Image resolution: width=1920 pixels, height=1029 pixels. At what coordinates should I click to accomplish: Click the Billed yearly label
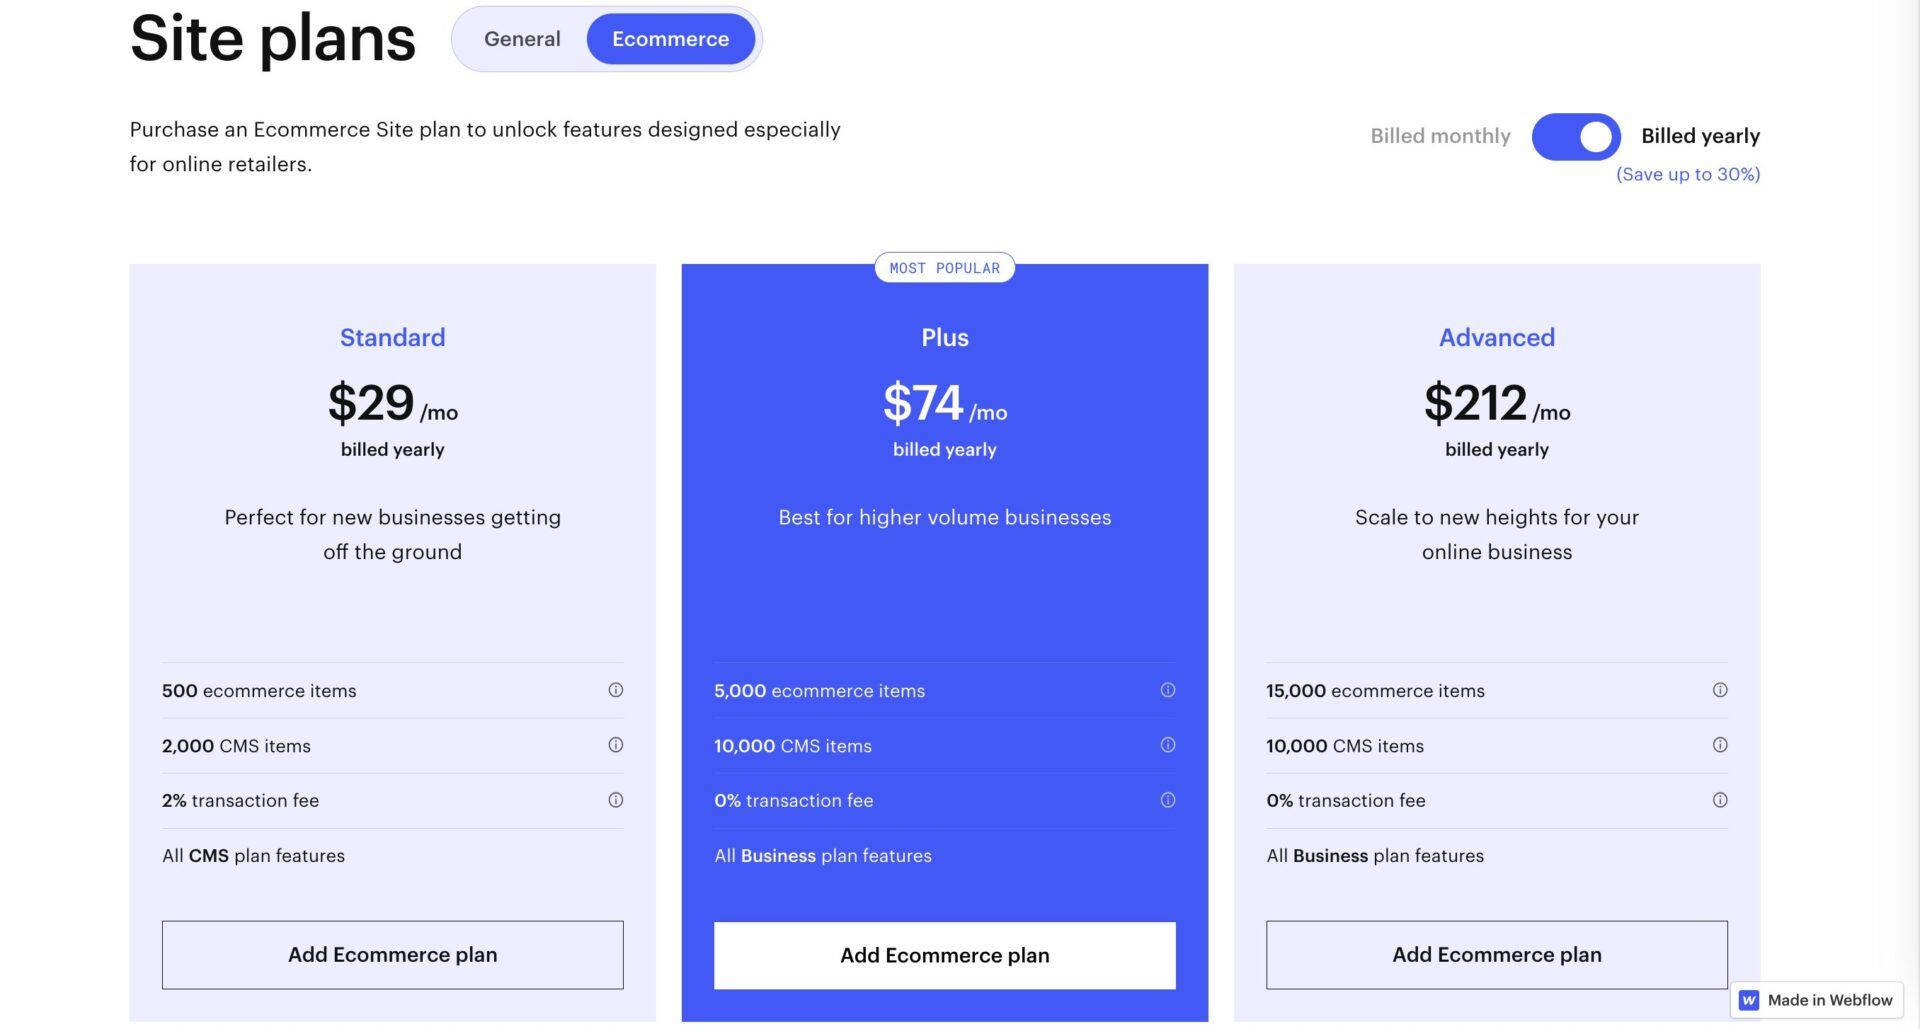pos(1700,136)
